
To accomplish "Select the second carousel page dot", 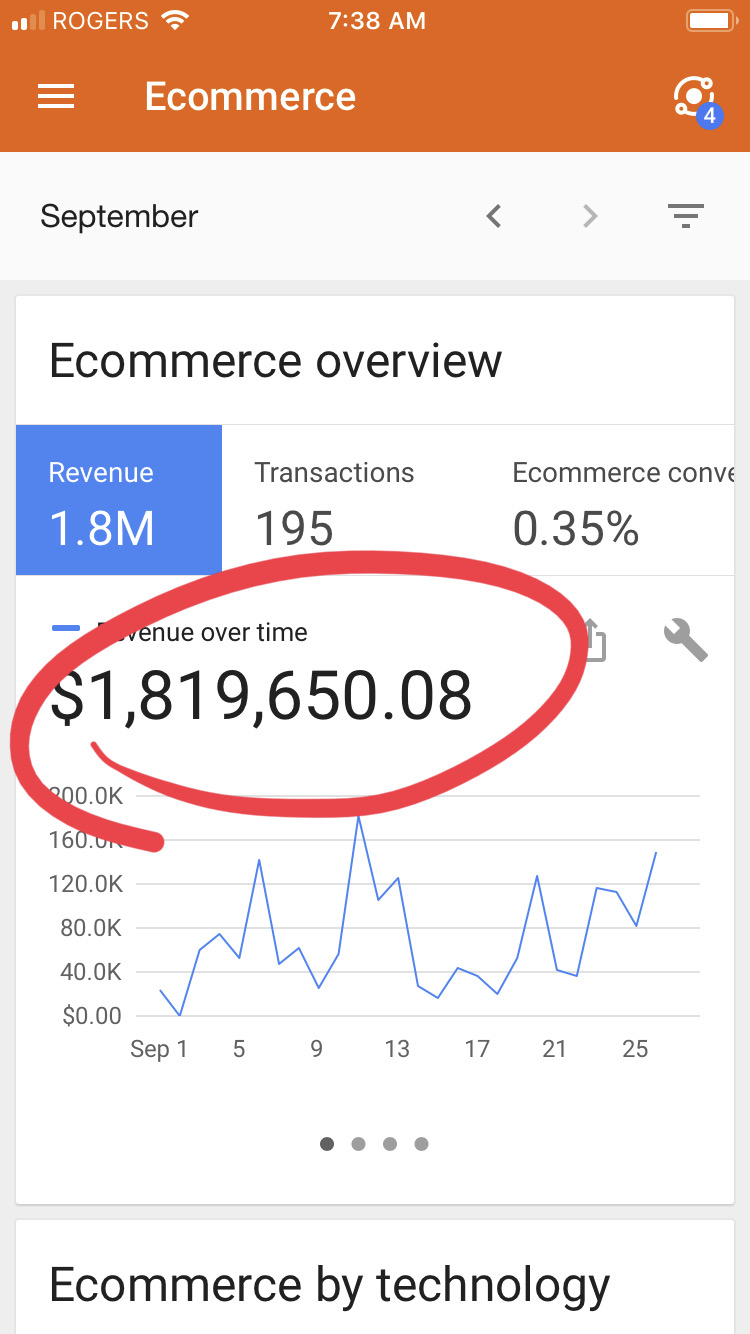I will click(358, 1144).
